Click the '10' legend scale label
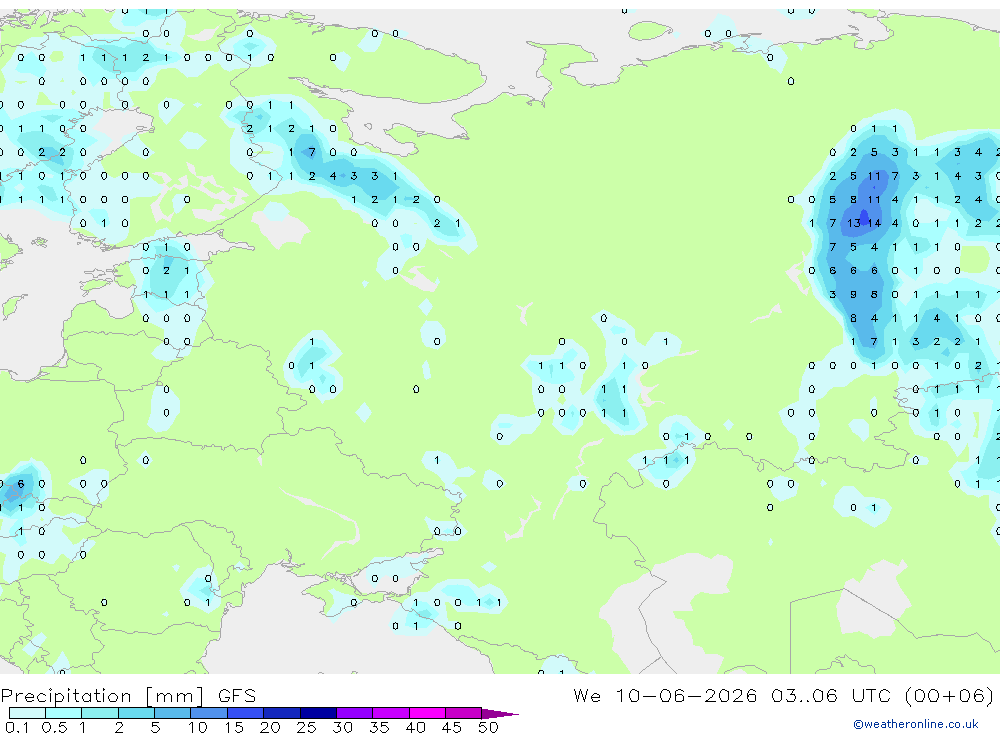 (x=198, y=727)
